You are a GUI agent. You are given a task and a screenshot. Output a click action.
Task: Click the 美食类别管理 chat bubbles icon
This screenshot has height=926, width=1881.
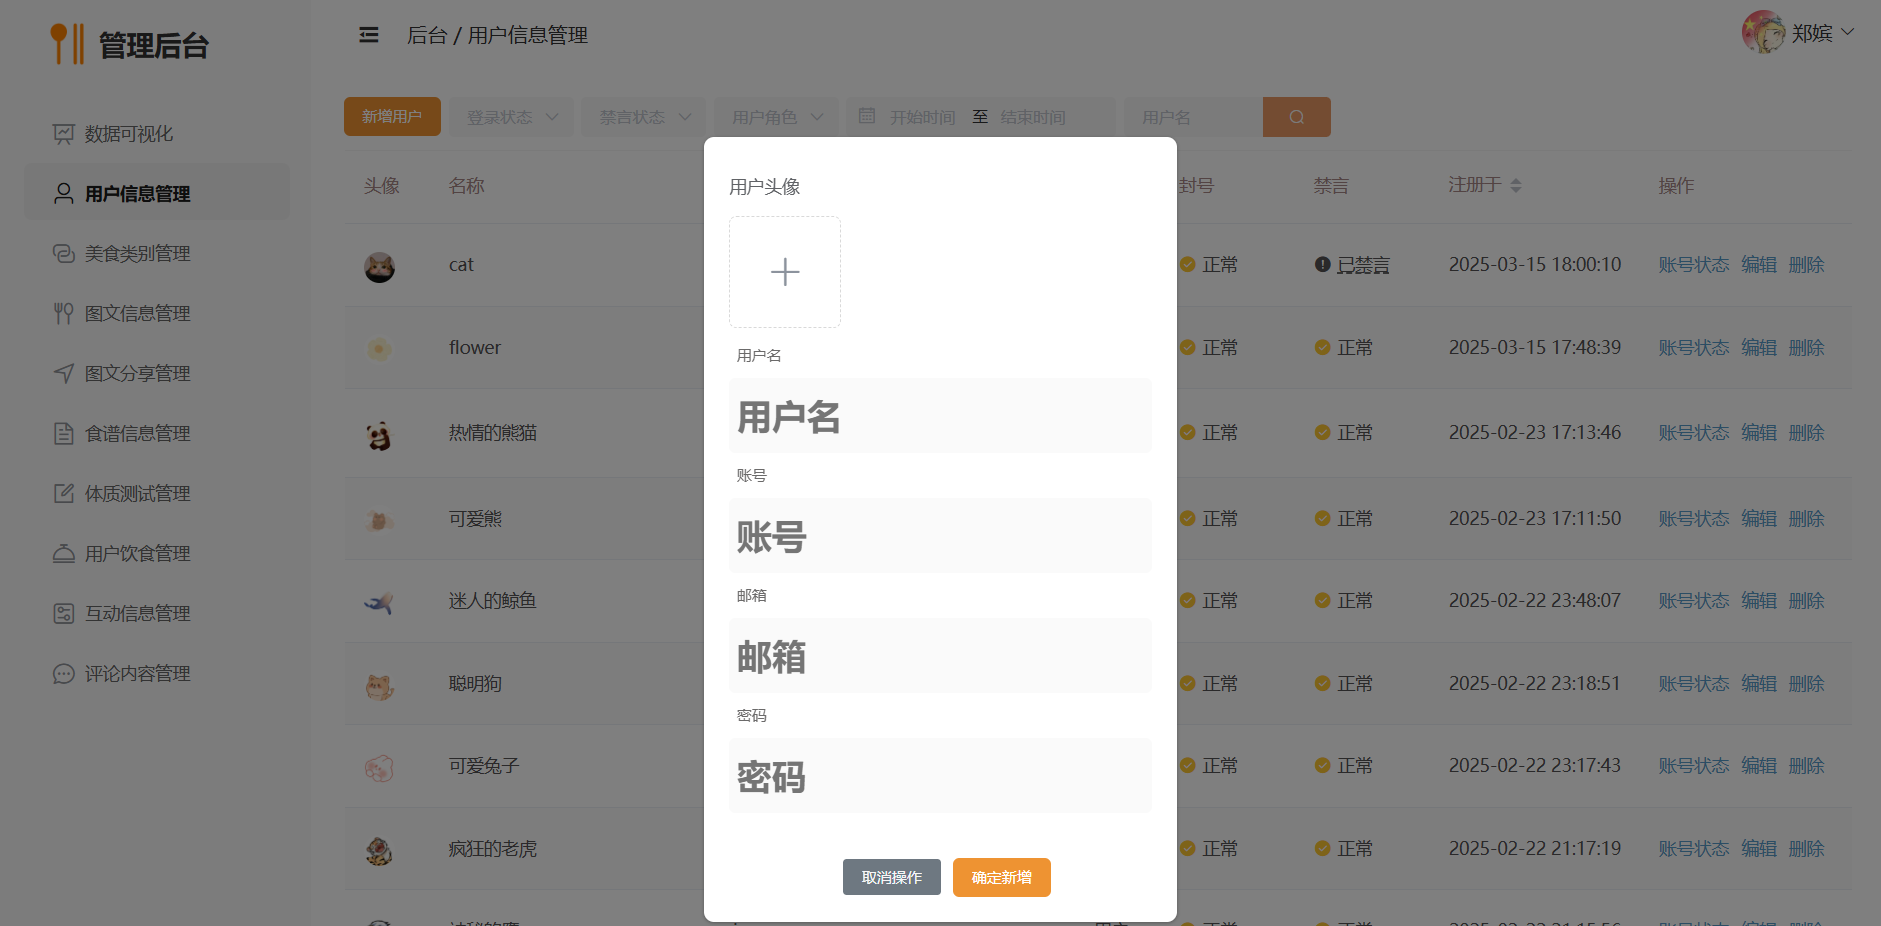point(64,254)
